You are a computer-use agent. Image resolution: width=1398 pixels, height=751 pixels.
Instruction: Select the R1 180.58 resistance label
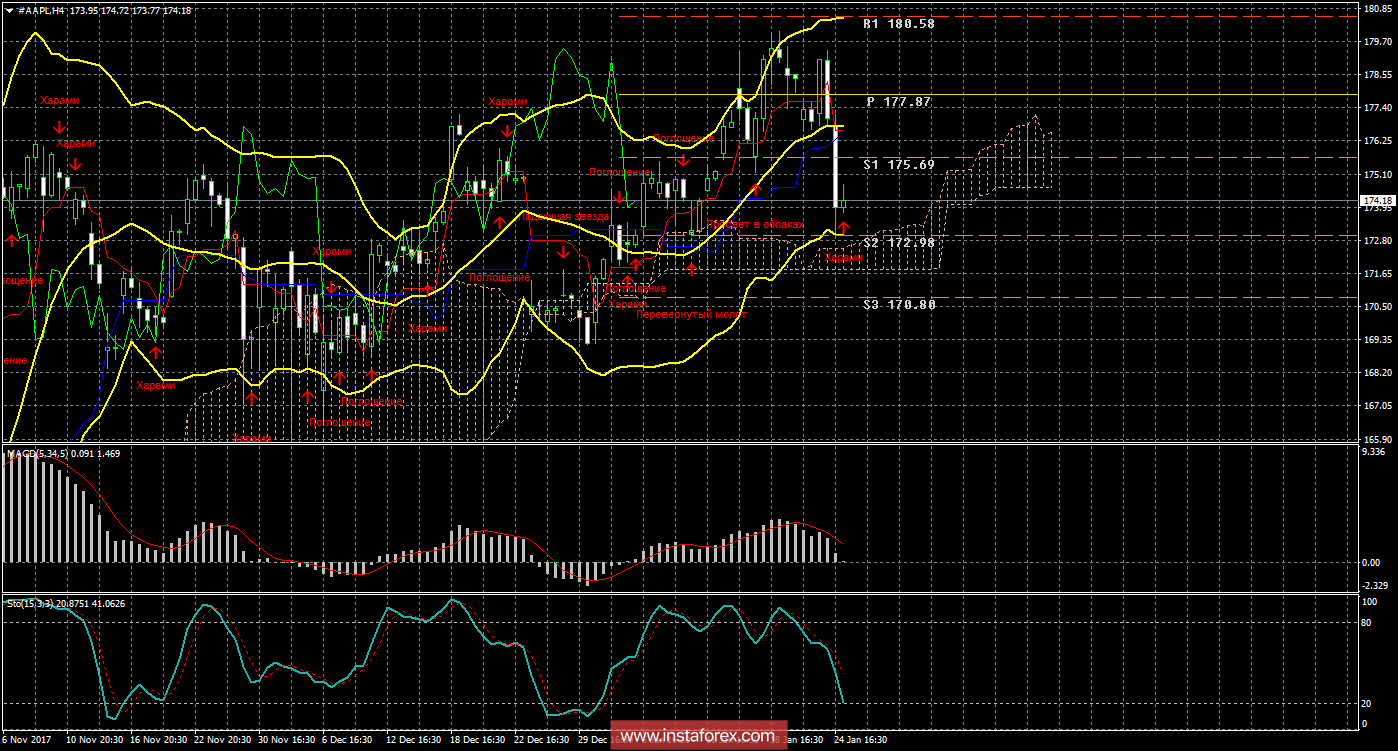(899, 23)
